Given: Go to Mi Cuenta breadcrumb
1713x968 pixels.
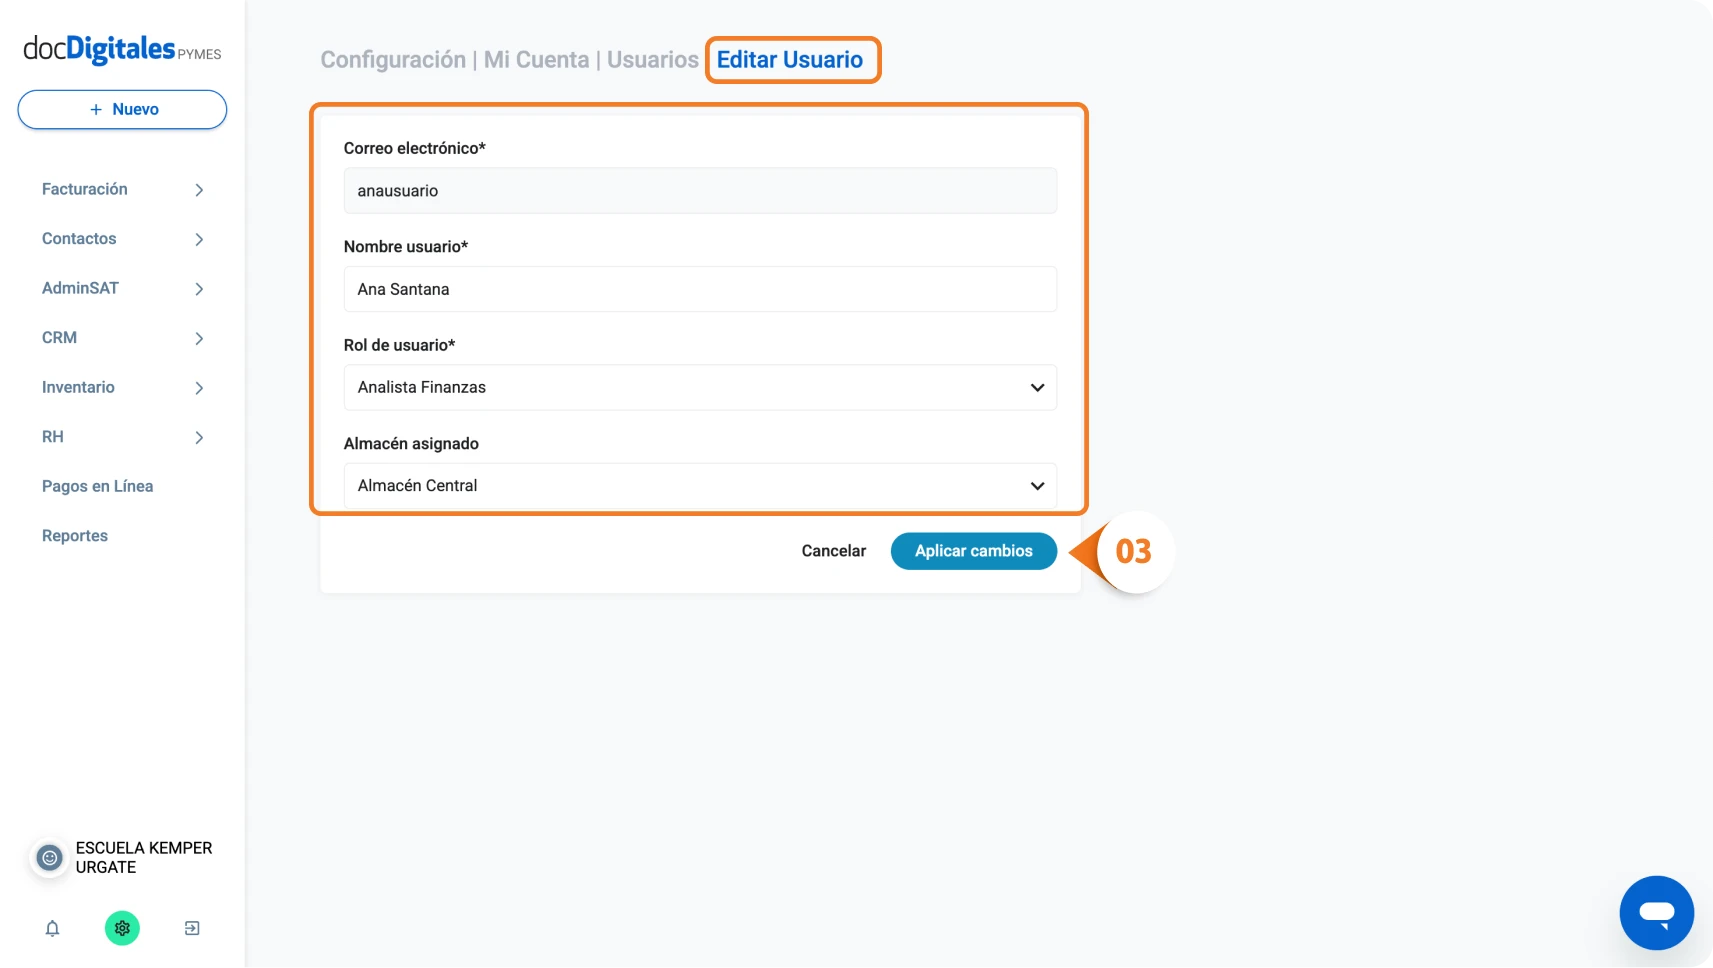Looking at the screenshot, I should point(536,60).
